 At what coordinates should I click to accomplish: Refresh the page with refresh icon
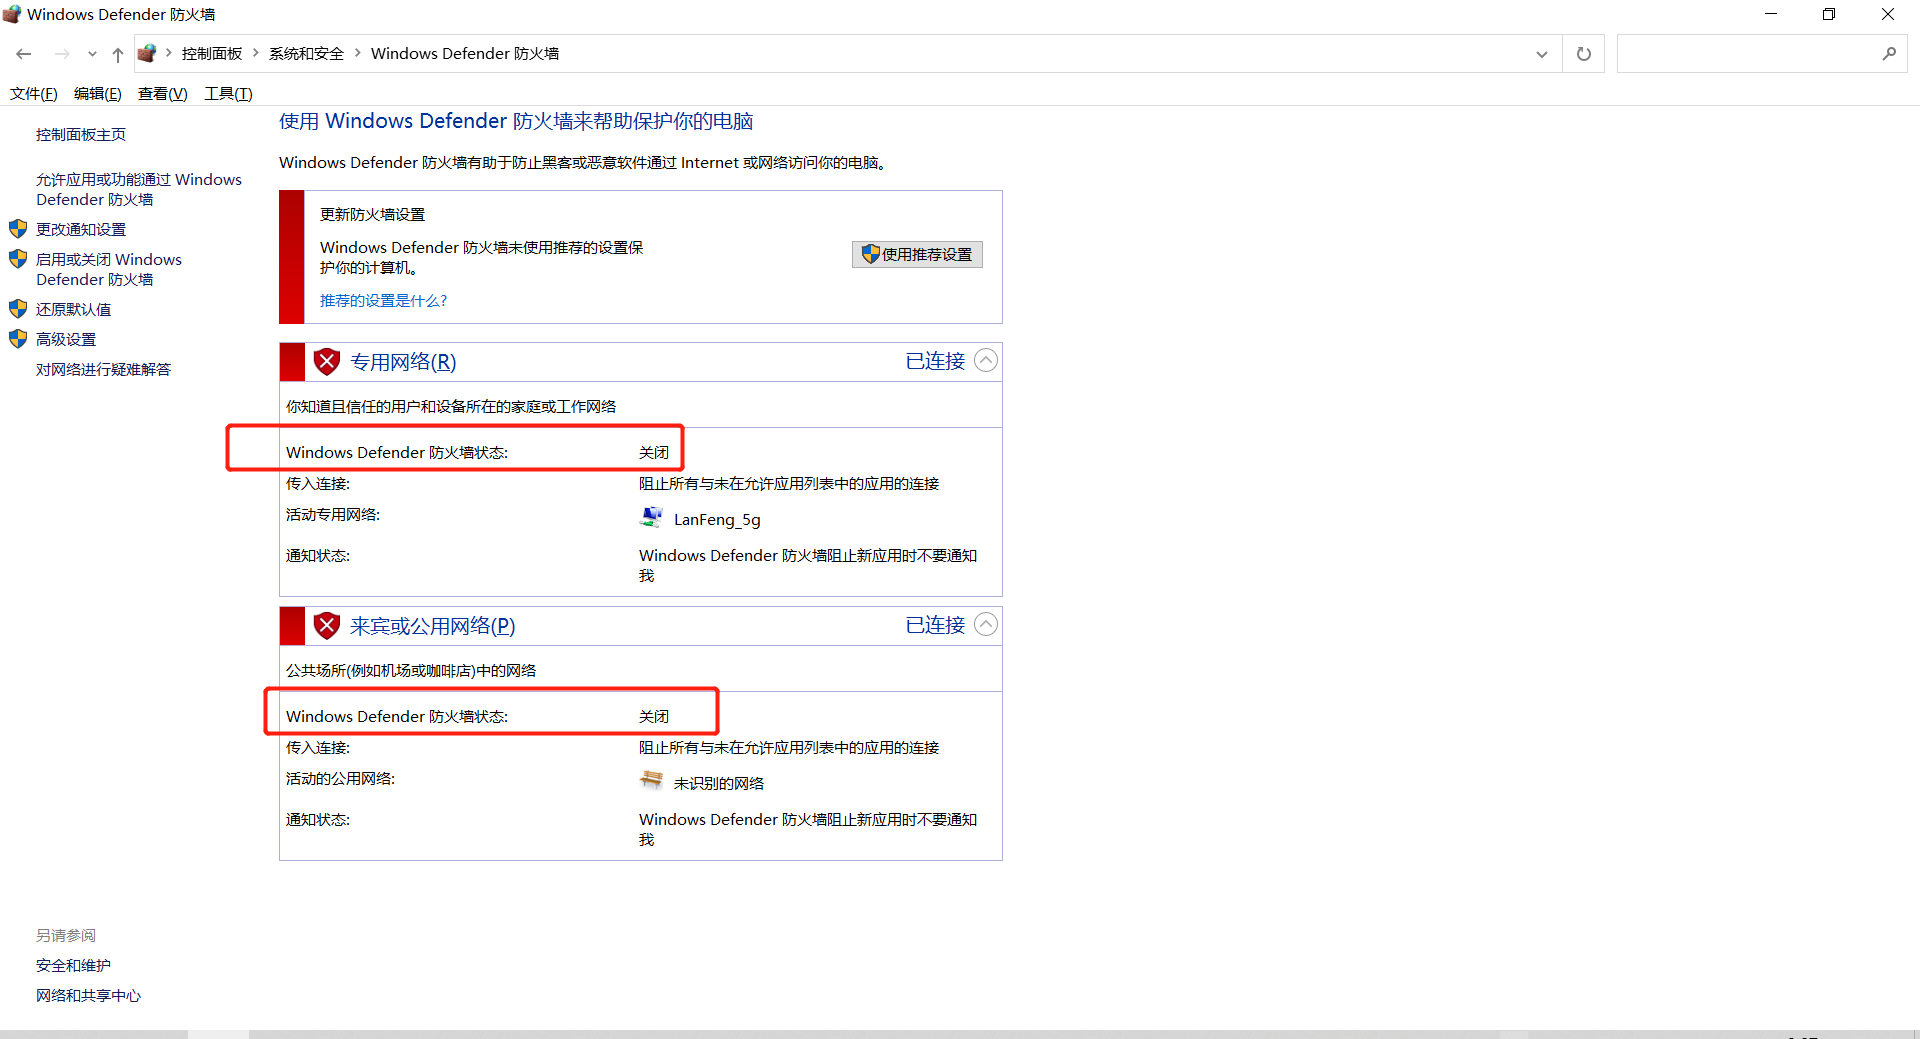point(1584,54)
